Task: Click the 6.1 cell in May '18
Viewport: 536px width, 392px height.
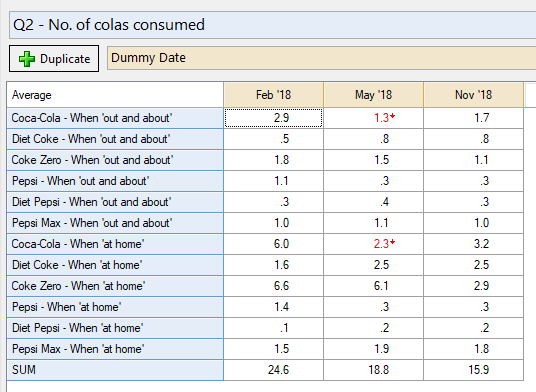Action: pos(373,286)
